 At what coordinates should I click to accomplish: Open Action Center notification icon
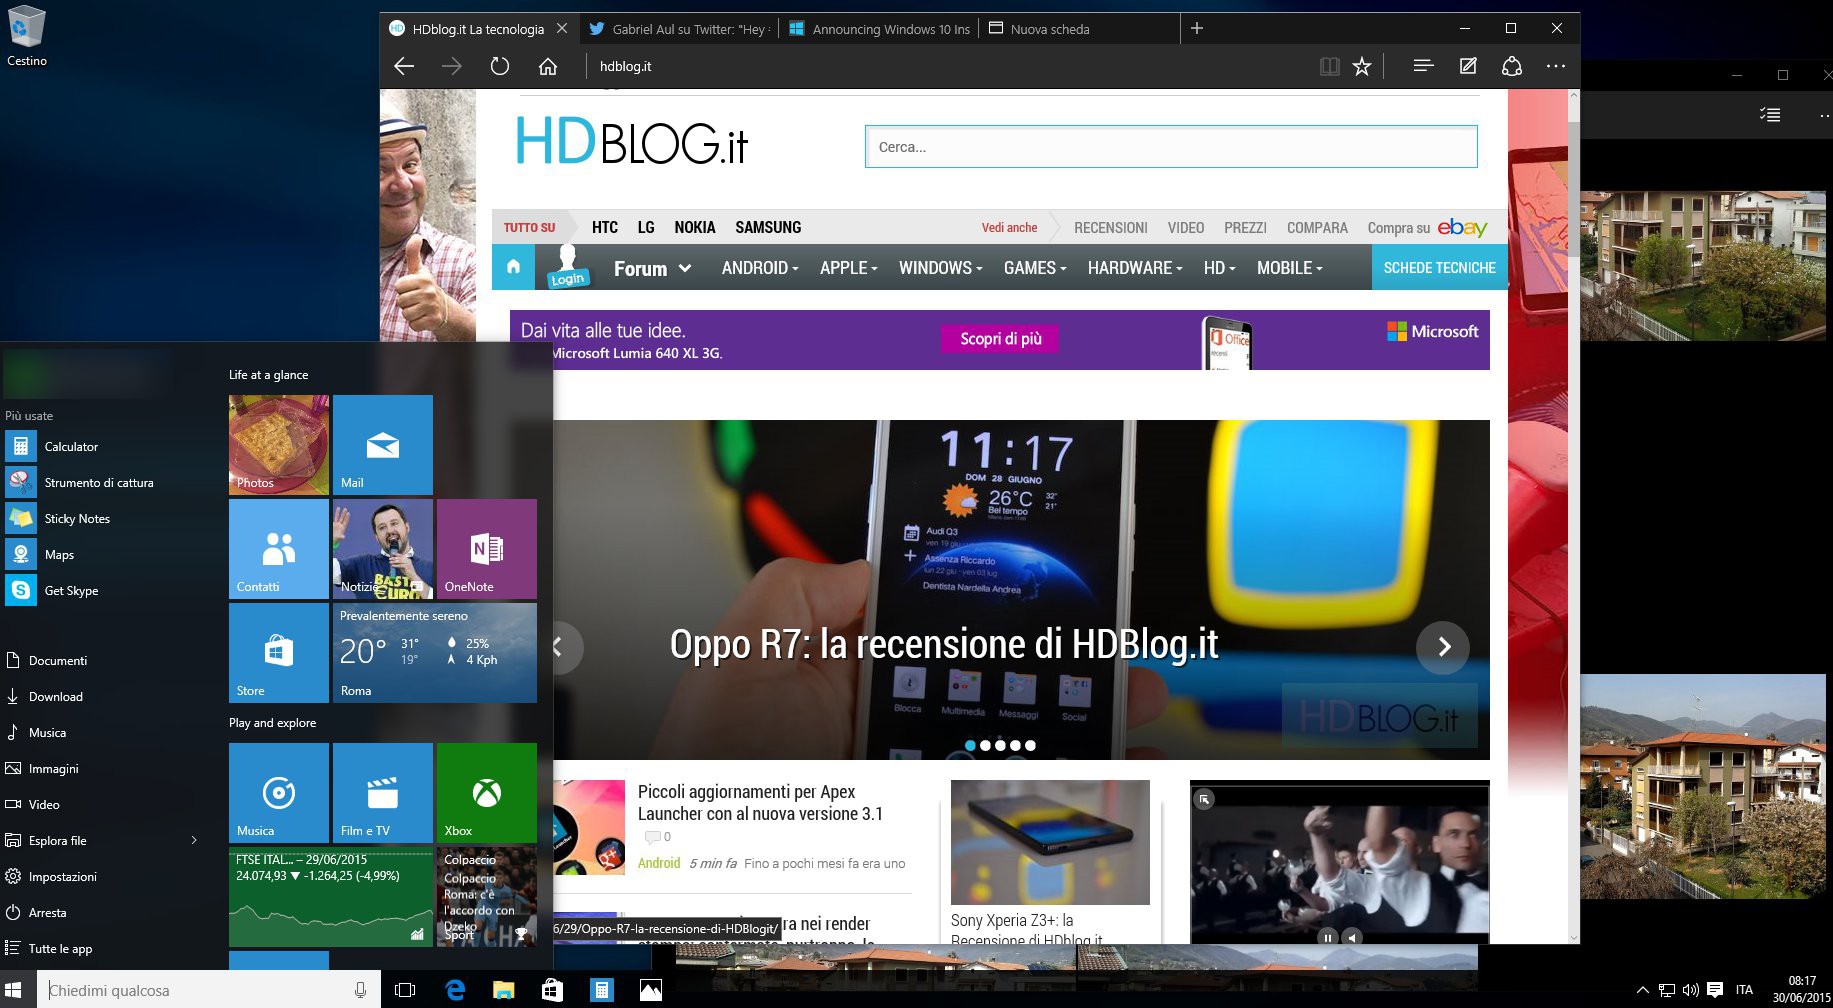point(1714,990)
